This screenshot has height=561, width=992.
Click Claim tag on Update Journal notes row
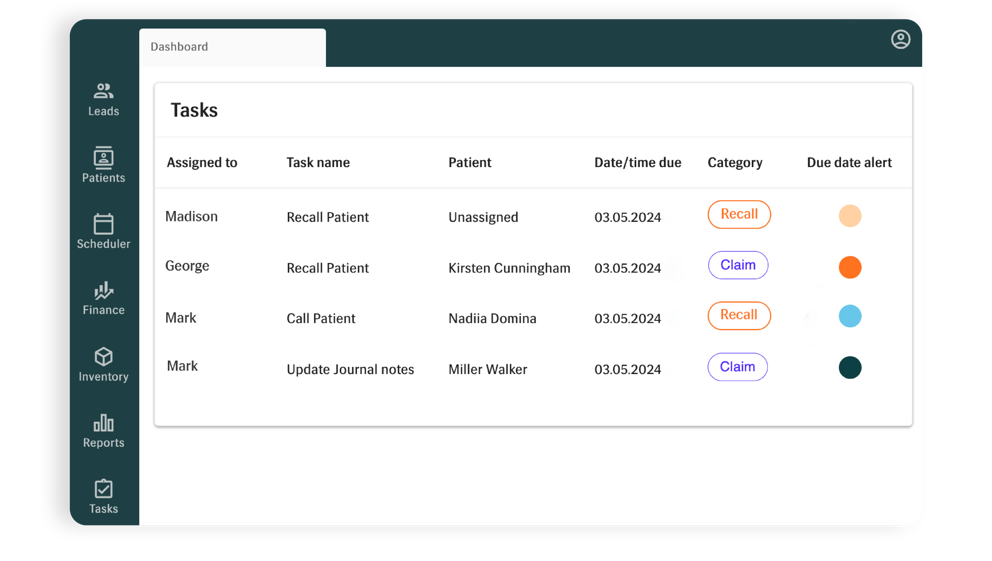pos(738,367)
